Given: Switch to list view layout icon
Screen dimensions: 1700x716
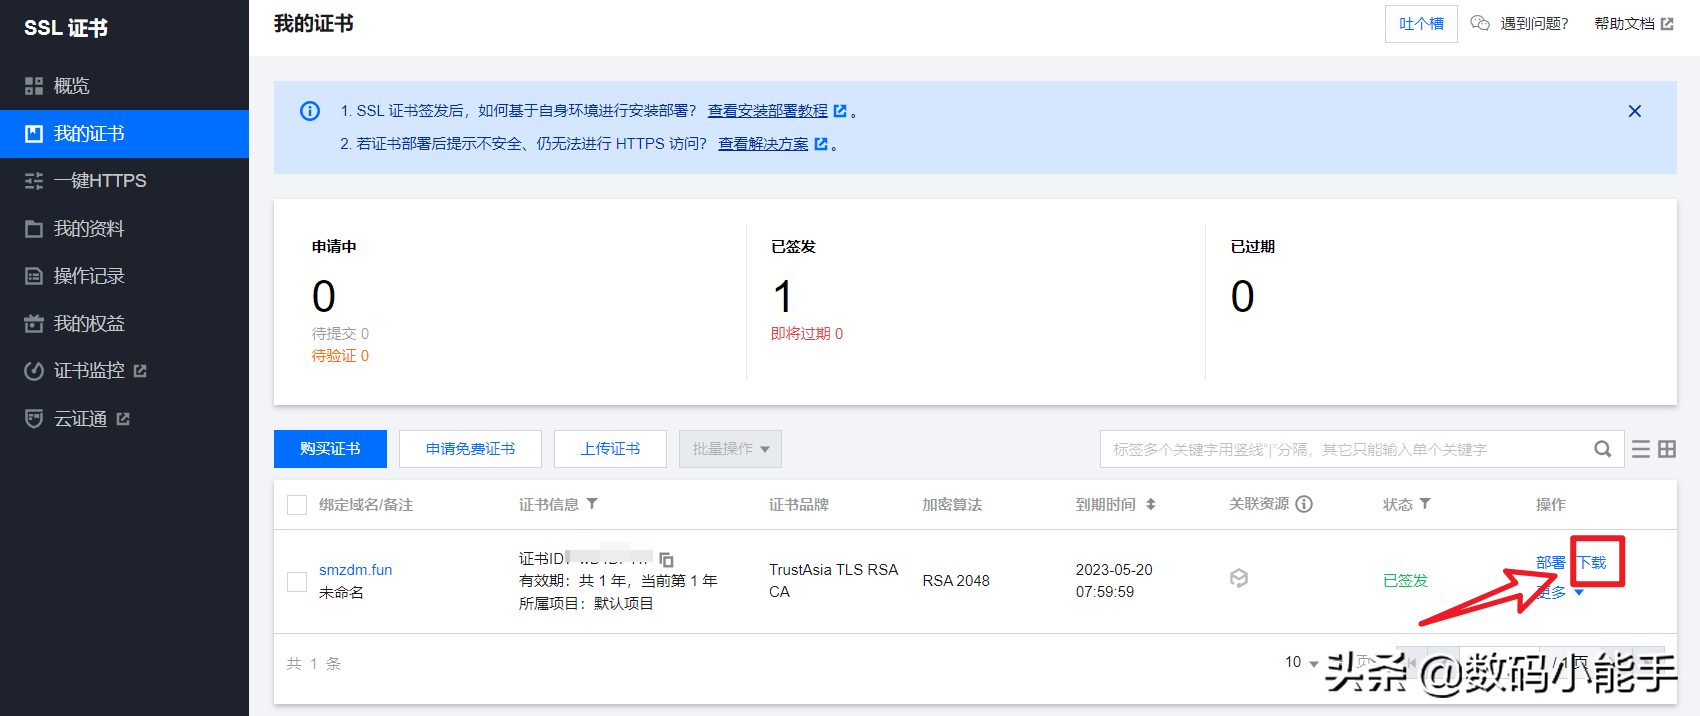Looking at the screenshot, I should tap(1641, 449).
